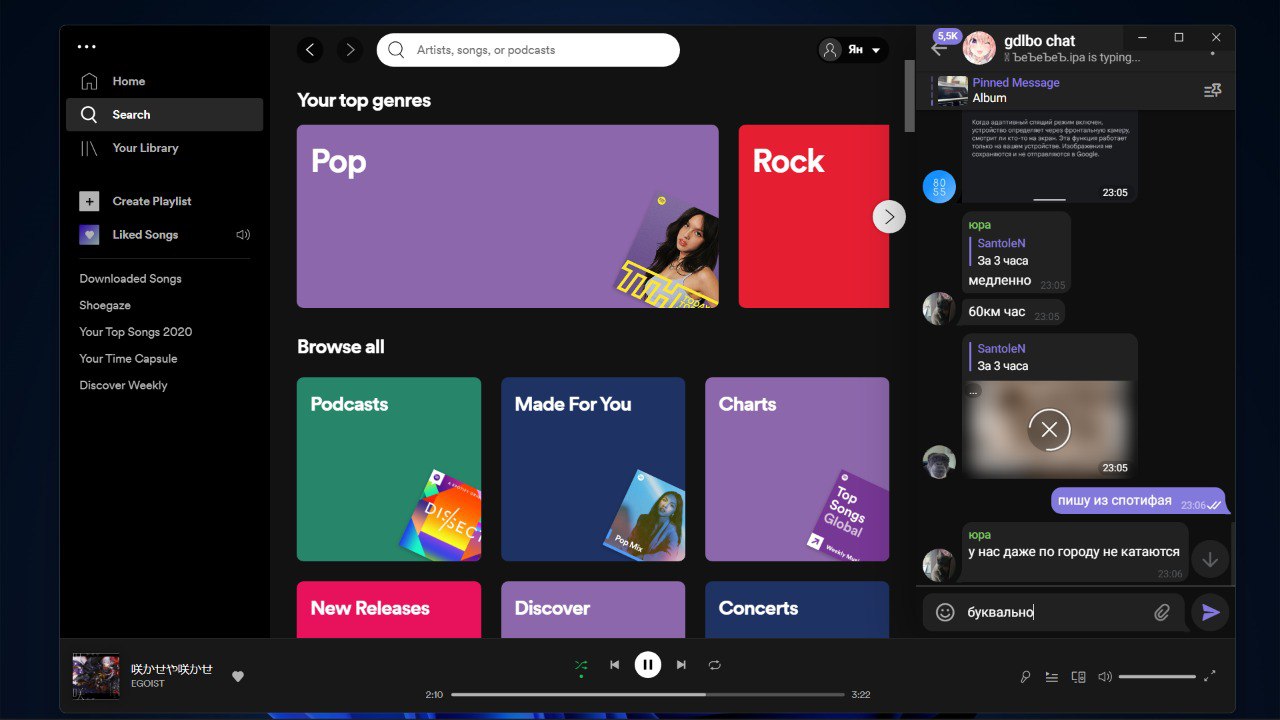Open the playing song title 咲かせや咲かせ

pyautogui.click(x=172, y=669)
